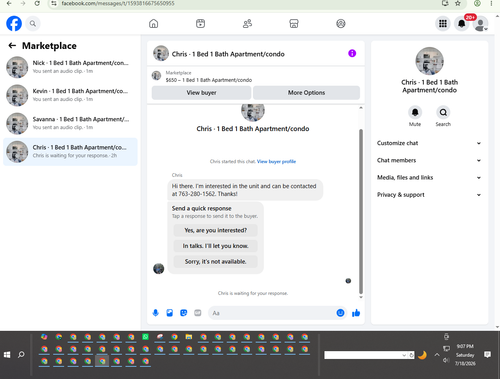Screen dimensions: 500x379
Task: Open the Windows Start menu
Action: pos(7,355)
